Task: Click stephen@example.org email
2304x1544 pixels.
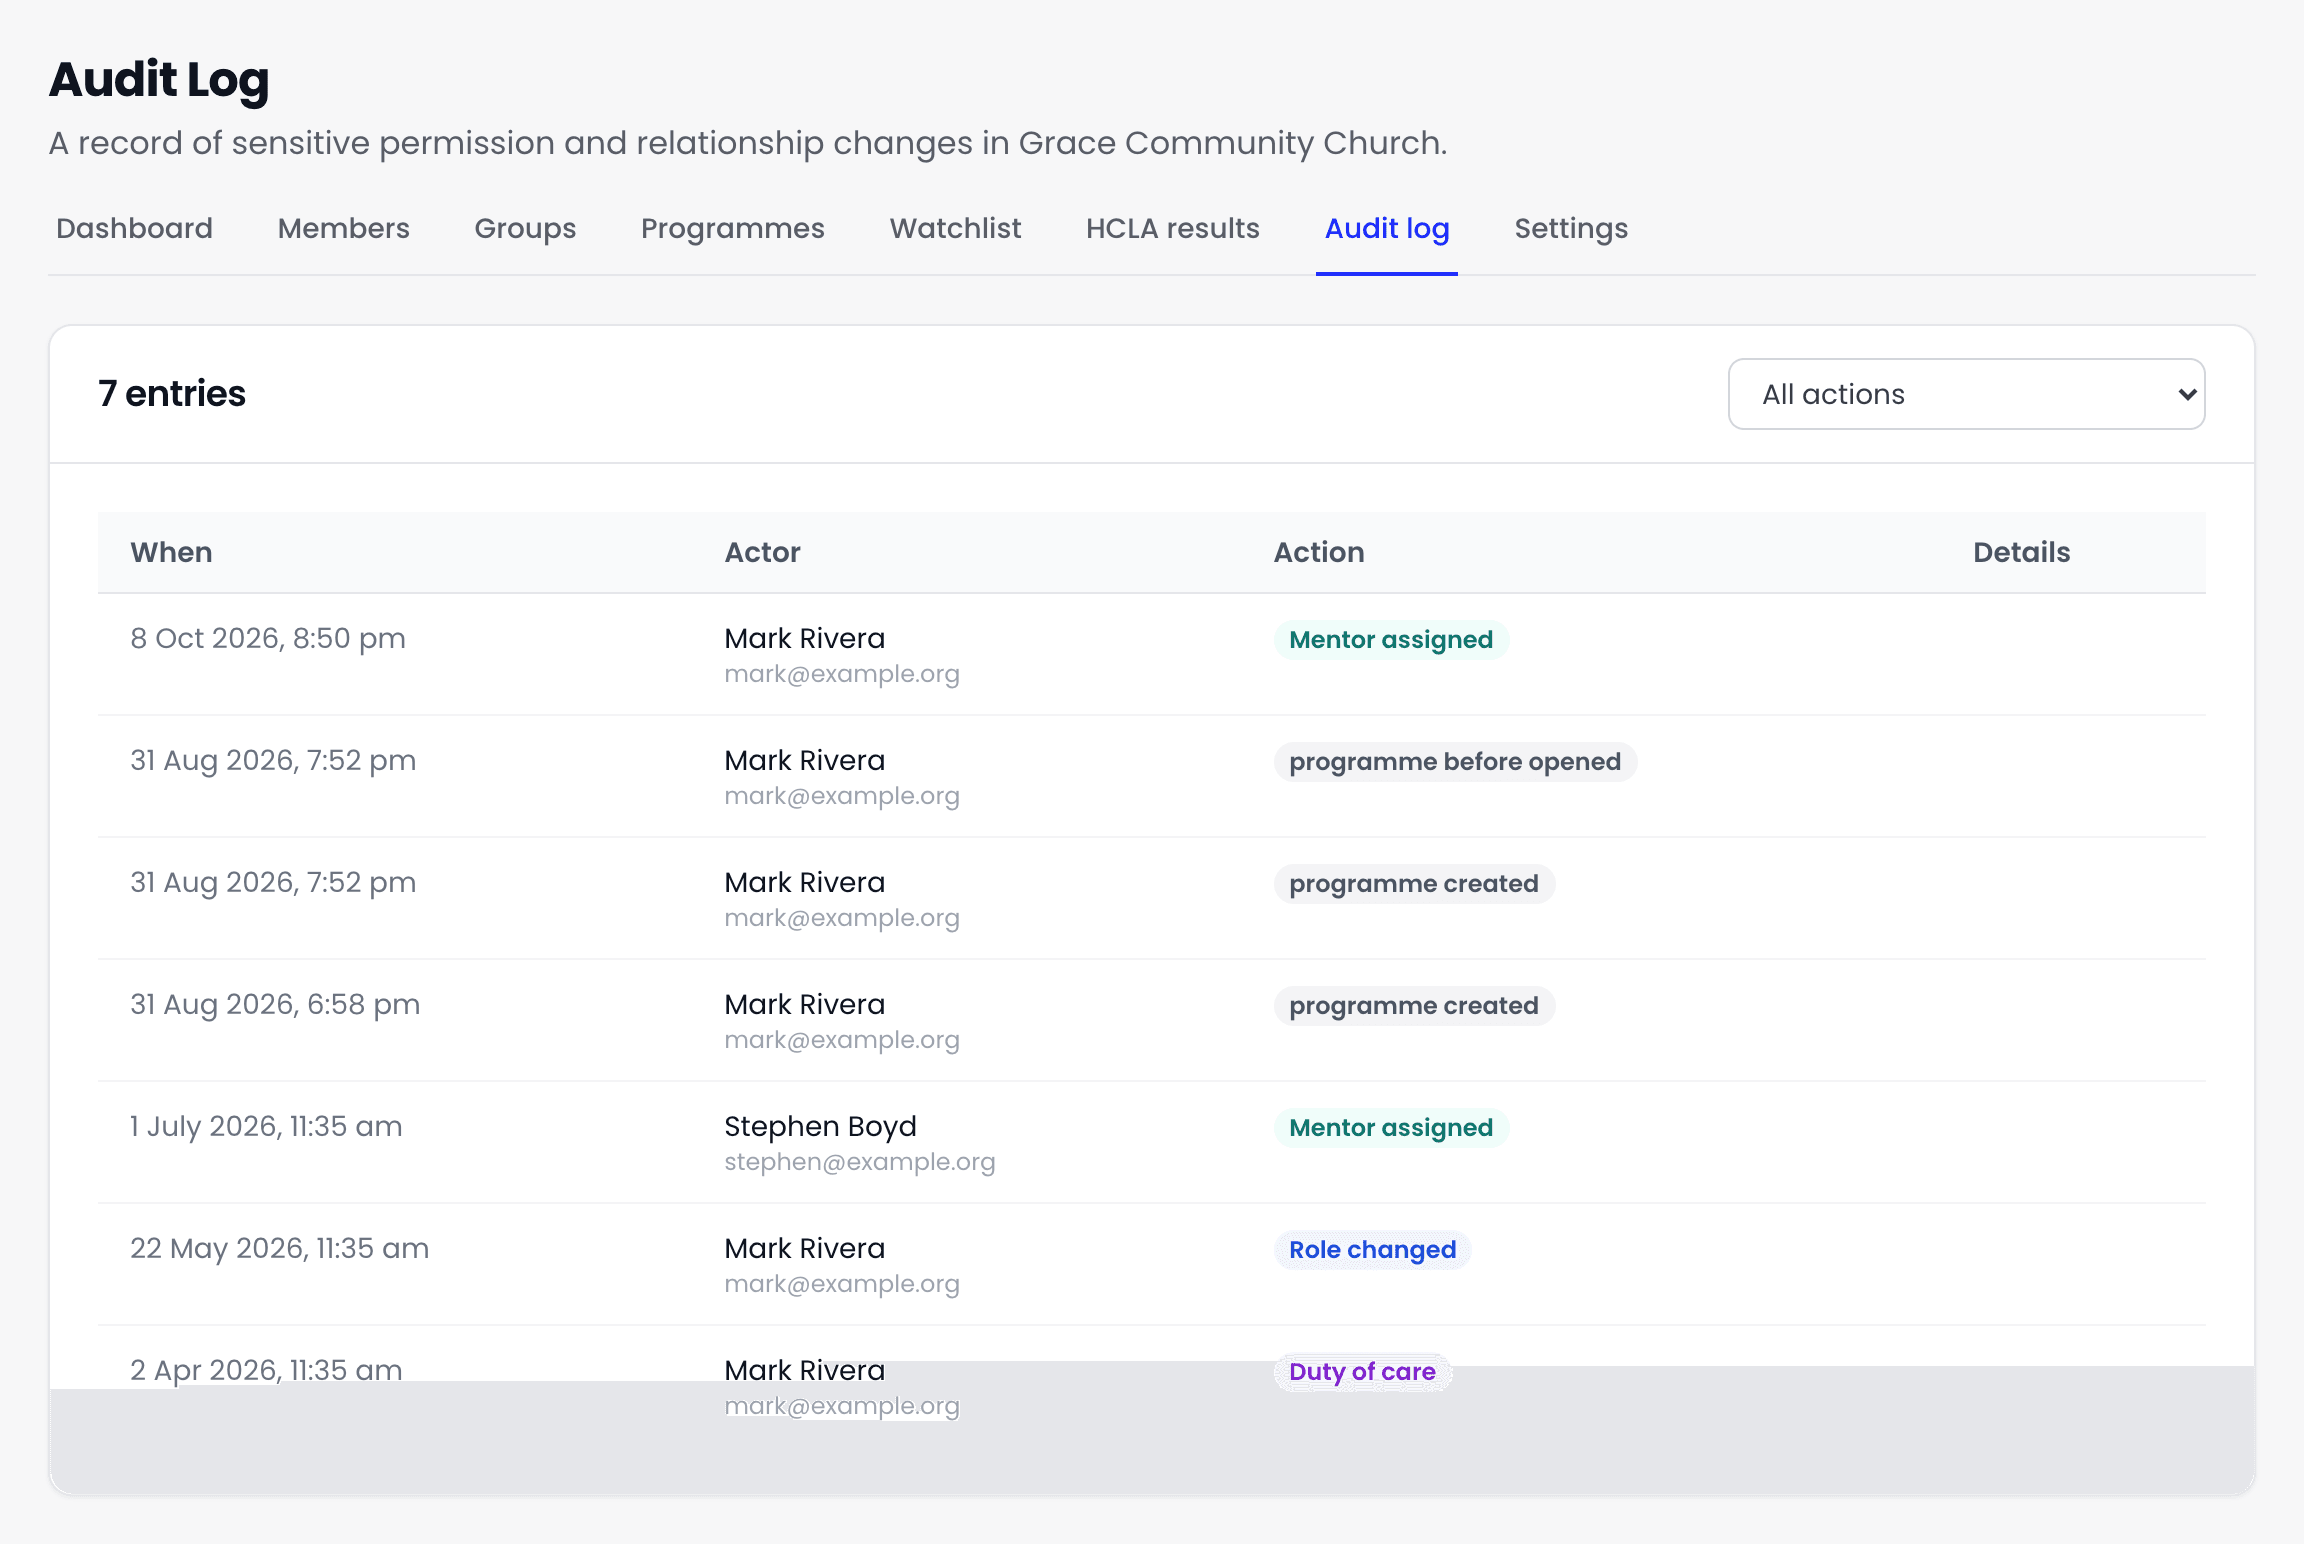Action: (859, 1162)
